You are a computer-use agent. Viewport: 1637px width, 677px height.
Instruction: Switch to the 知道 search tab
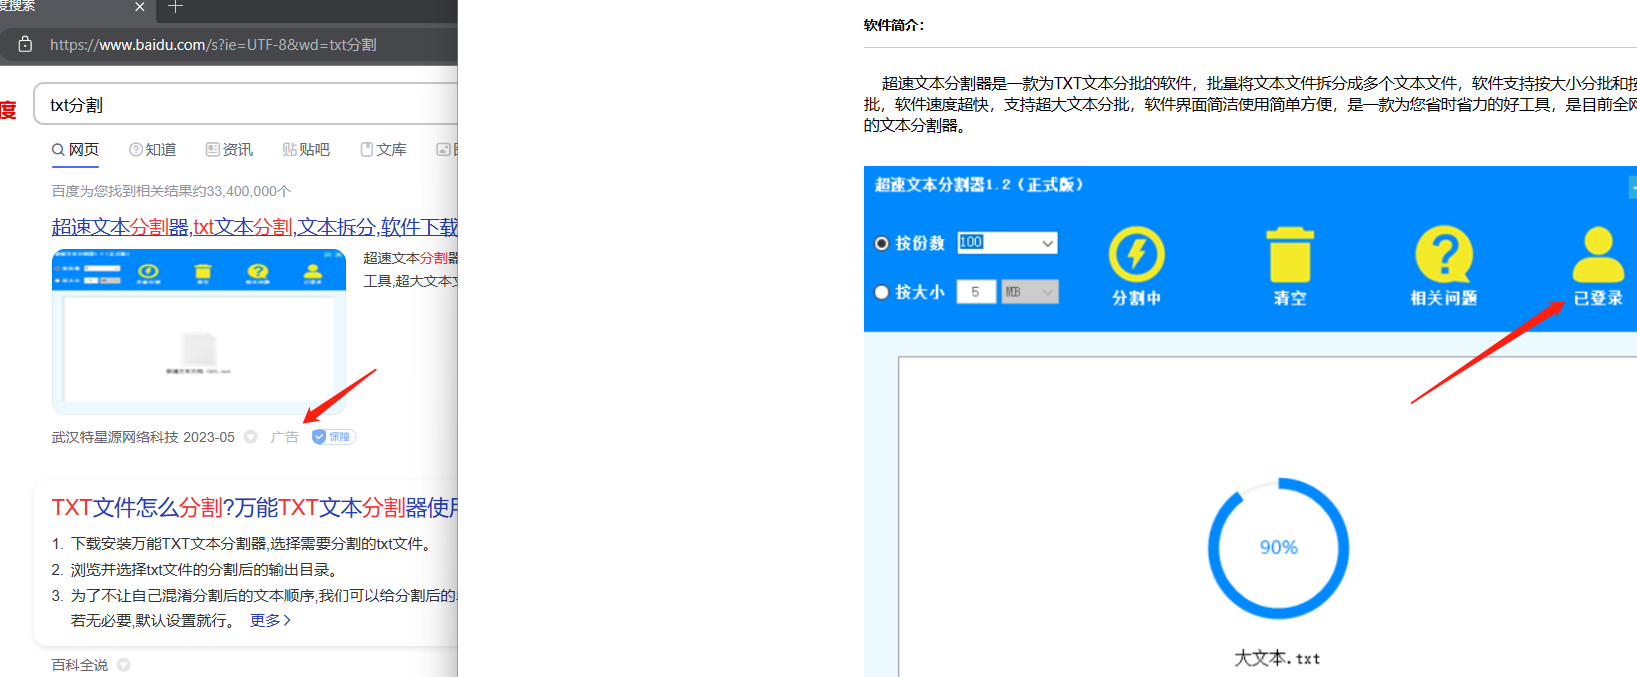point(152,150)
